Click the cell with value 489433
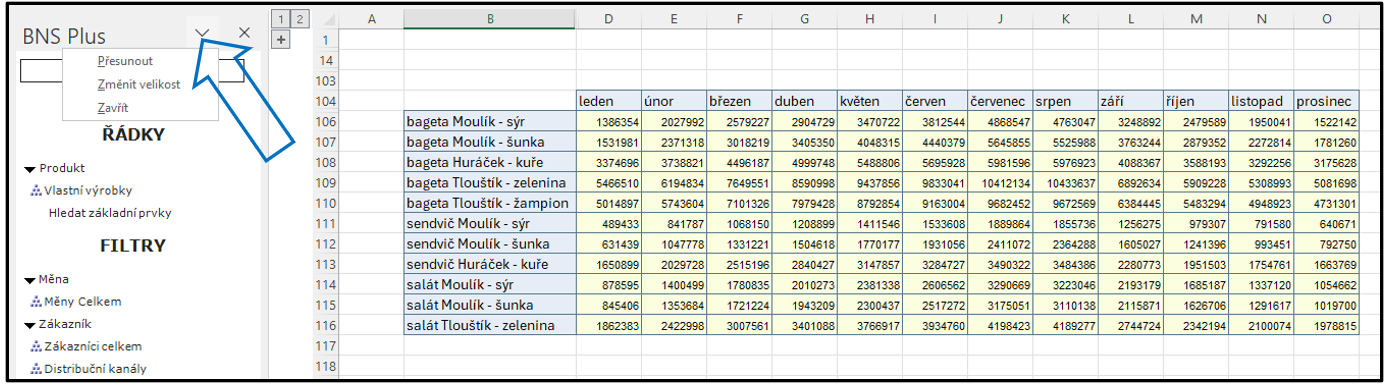 tap(609, 223)
